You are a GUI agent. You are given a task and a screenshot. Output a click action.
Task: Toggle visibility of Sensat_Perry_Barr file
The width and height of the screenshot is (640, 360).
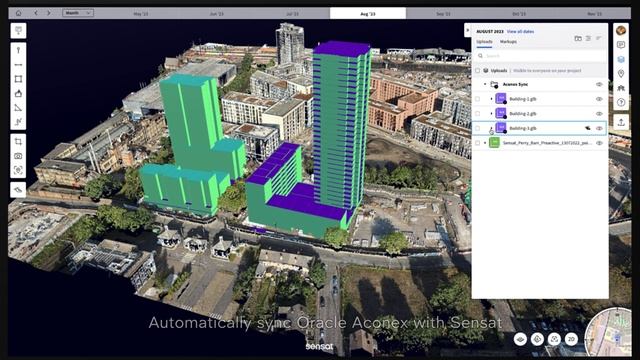pyautogui.click(x=599, y=143)
